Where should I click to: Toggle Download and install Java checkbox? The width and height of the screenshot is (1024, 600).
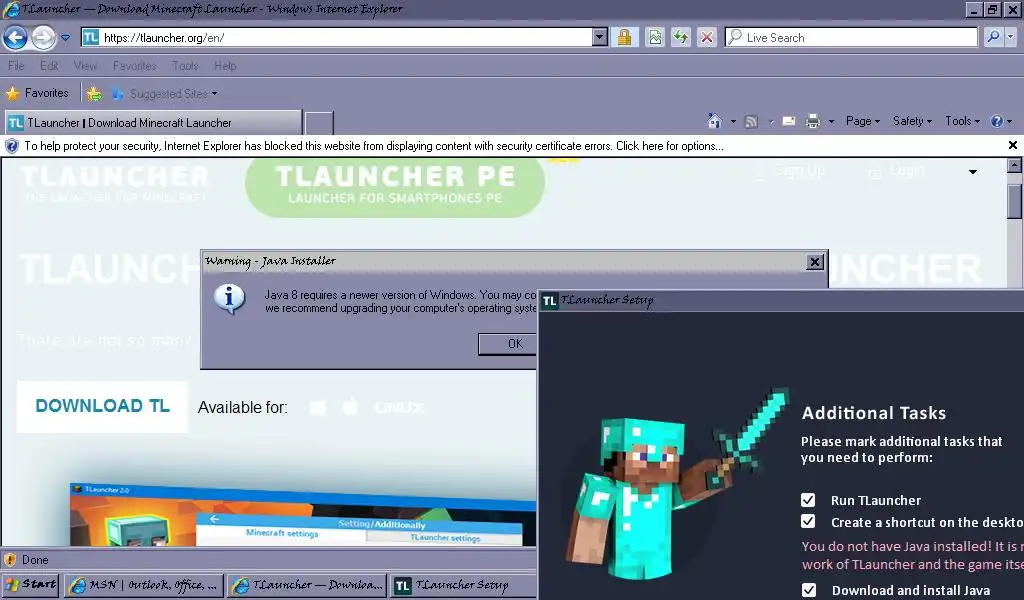click(808, 590)
